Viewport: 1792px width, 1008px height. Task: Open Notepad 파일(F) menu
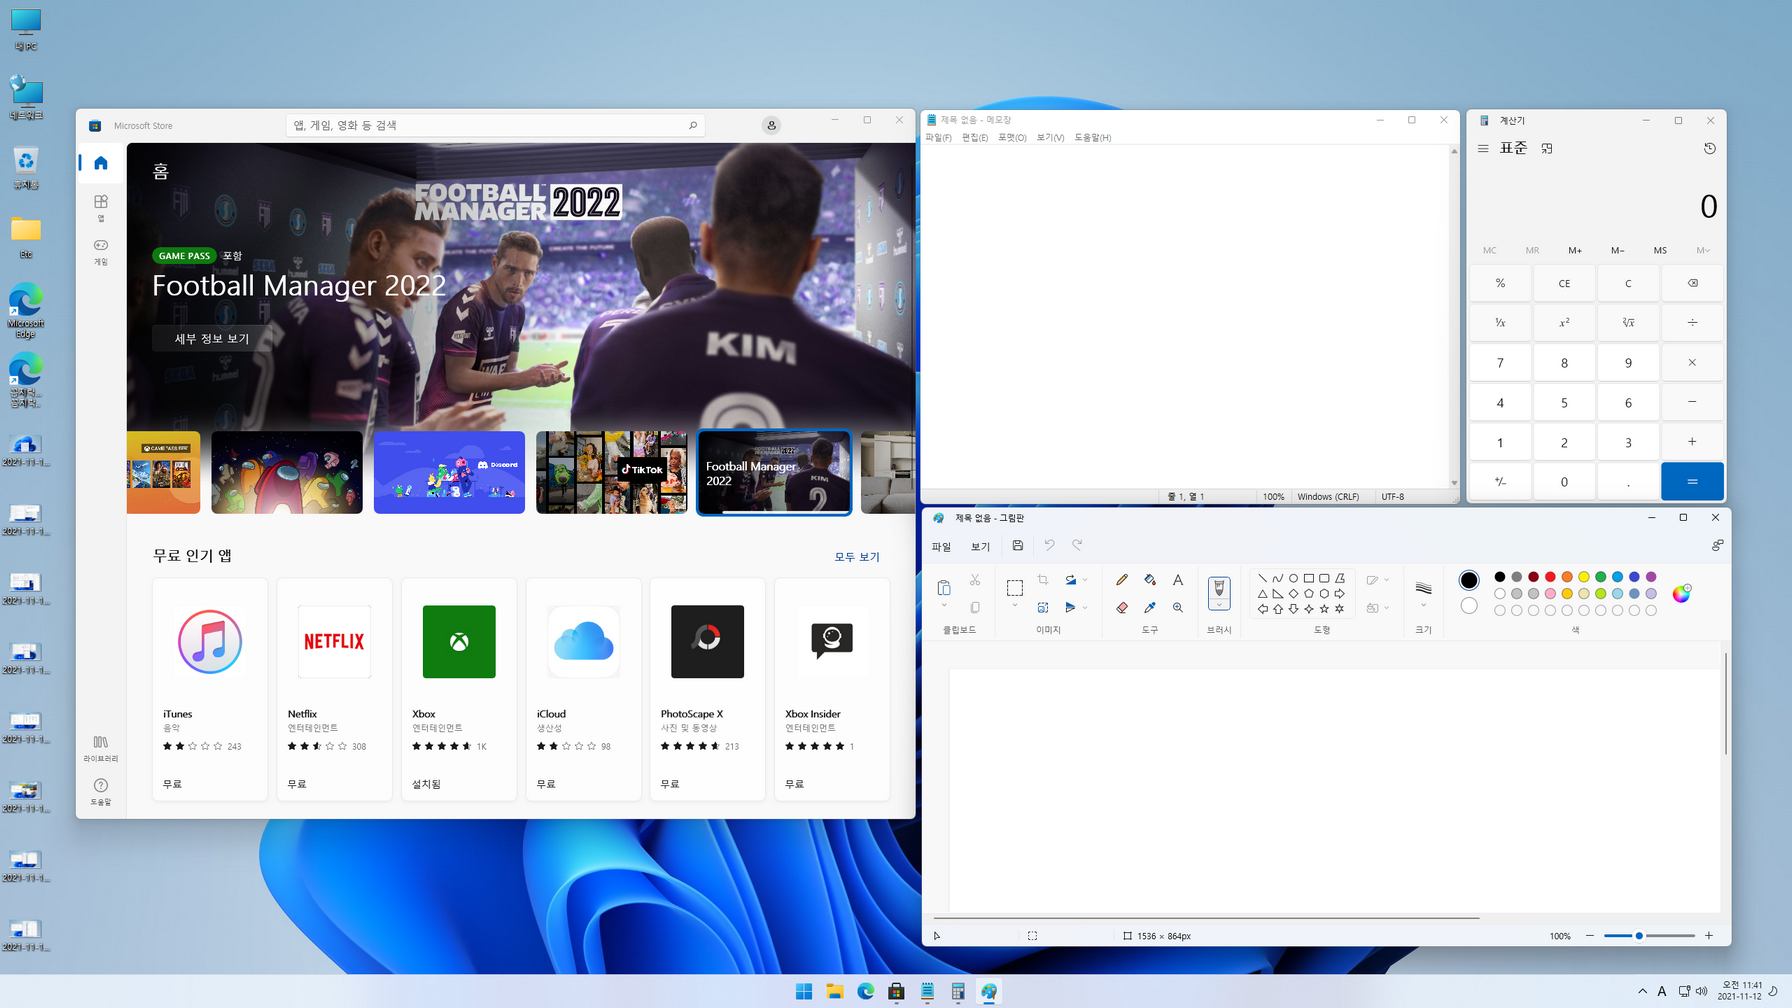(x=939, y=138)
